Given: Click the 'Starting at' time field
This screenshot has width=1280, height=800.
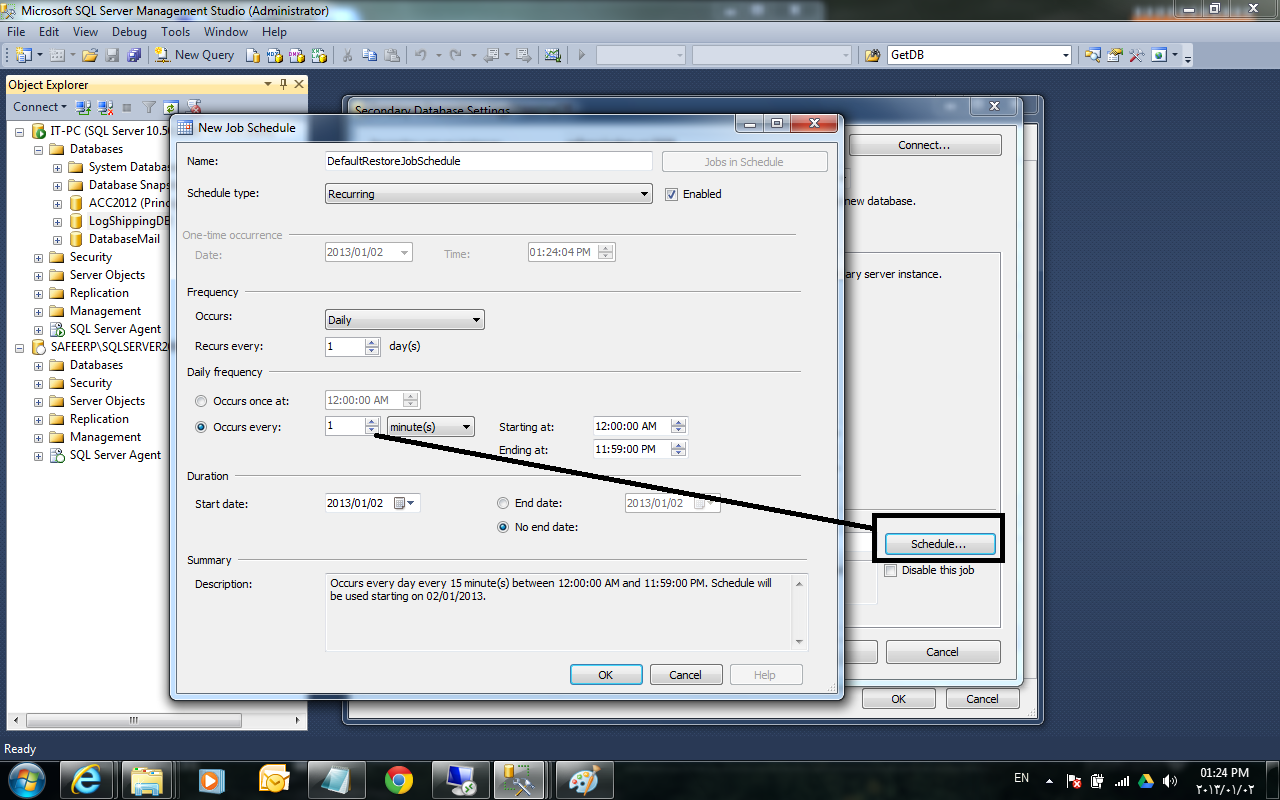Looking at the screenshot, I should point(640,426).
